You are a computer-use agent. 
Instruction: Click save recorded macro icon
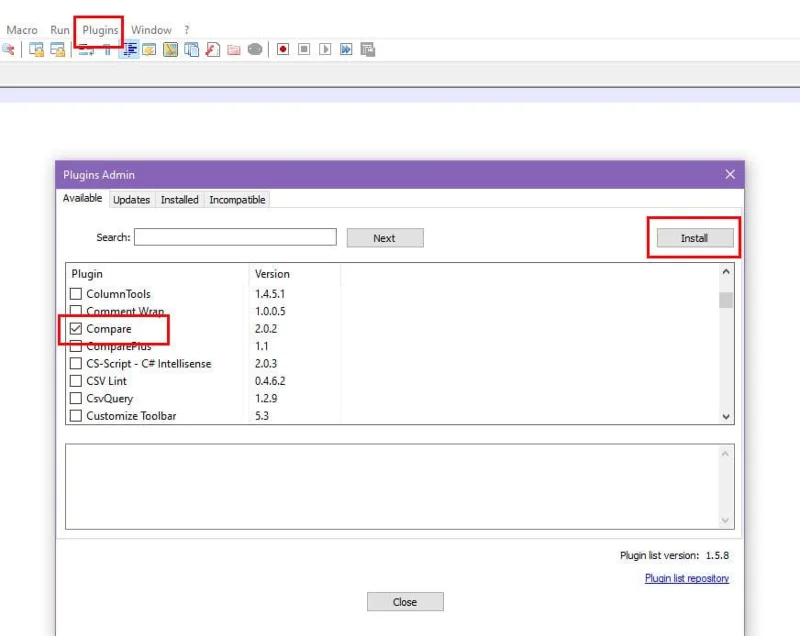click(367, 49)
